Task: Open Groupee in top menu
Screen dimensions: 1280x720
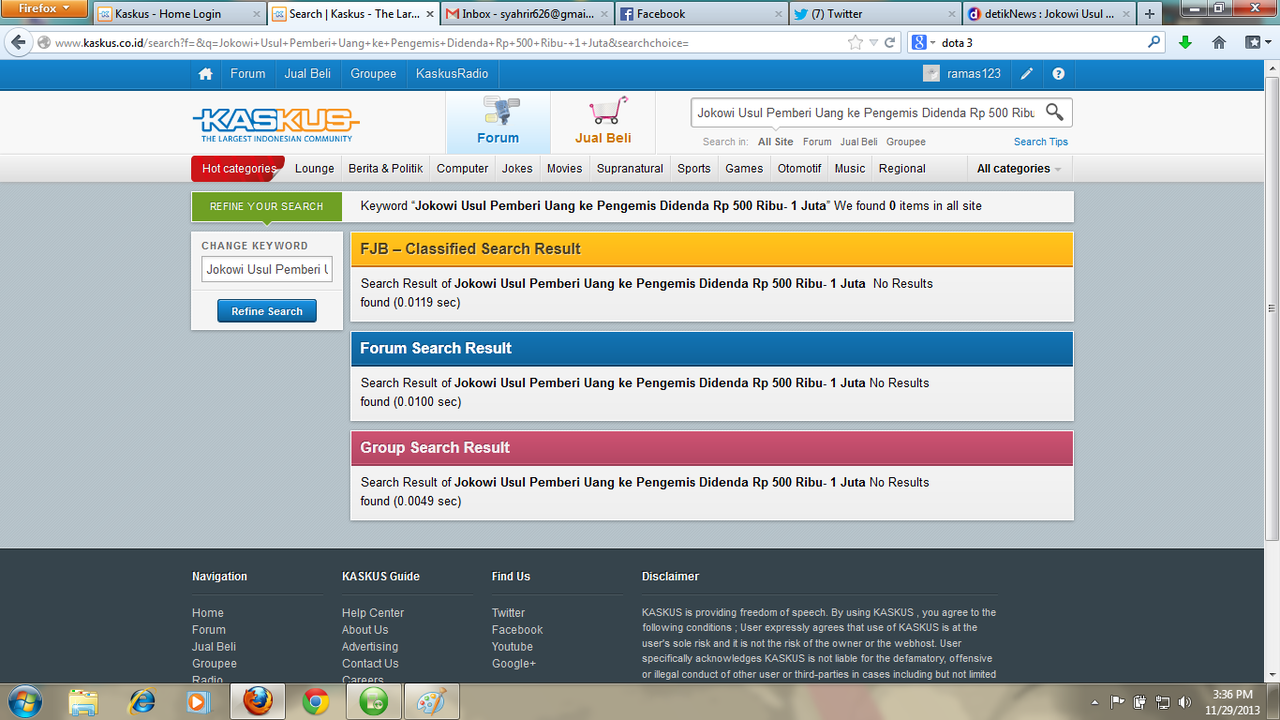Action: 373,74
